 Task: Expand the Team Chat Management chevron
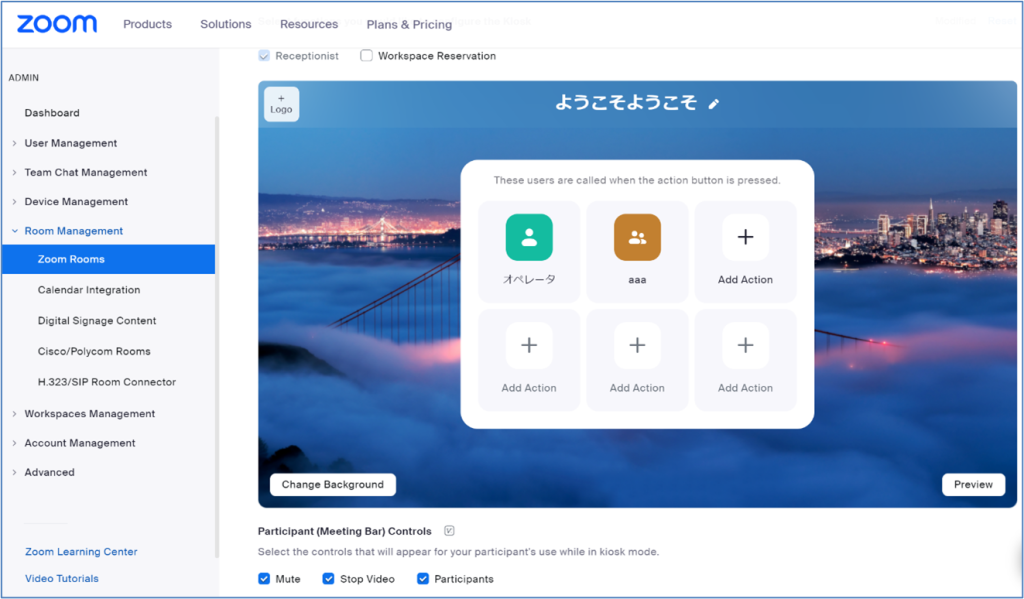point(14,172)
